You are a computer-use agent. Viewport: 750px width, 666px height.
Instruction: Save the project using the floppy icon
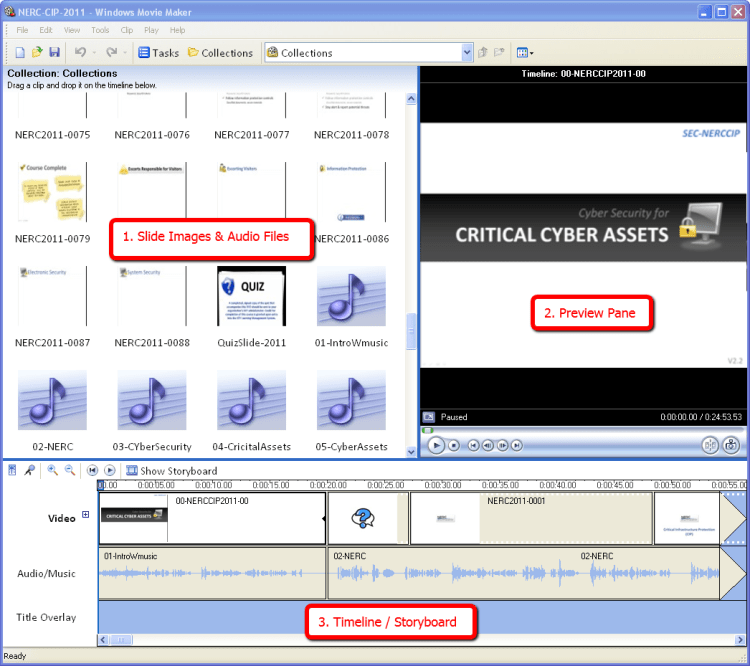[x=54, y=53]
